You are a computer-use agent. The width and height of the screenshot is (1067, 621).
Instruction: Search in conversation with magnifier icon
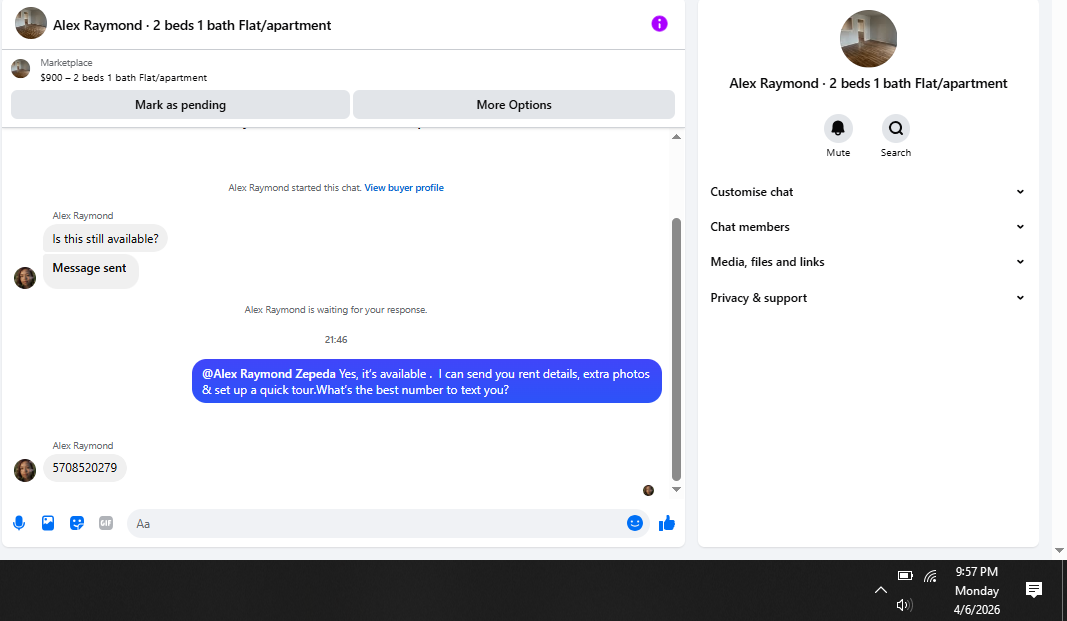click(896, 128)
